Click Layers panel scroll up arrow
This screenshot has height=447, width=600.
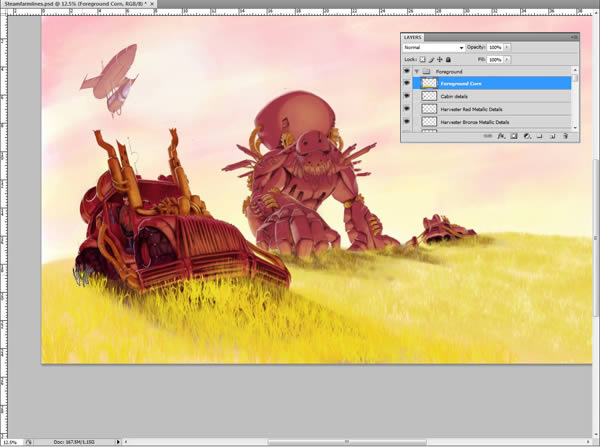[575, 70]
